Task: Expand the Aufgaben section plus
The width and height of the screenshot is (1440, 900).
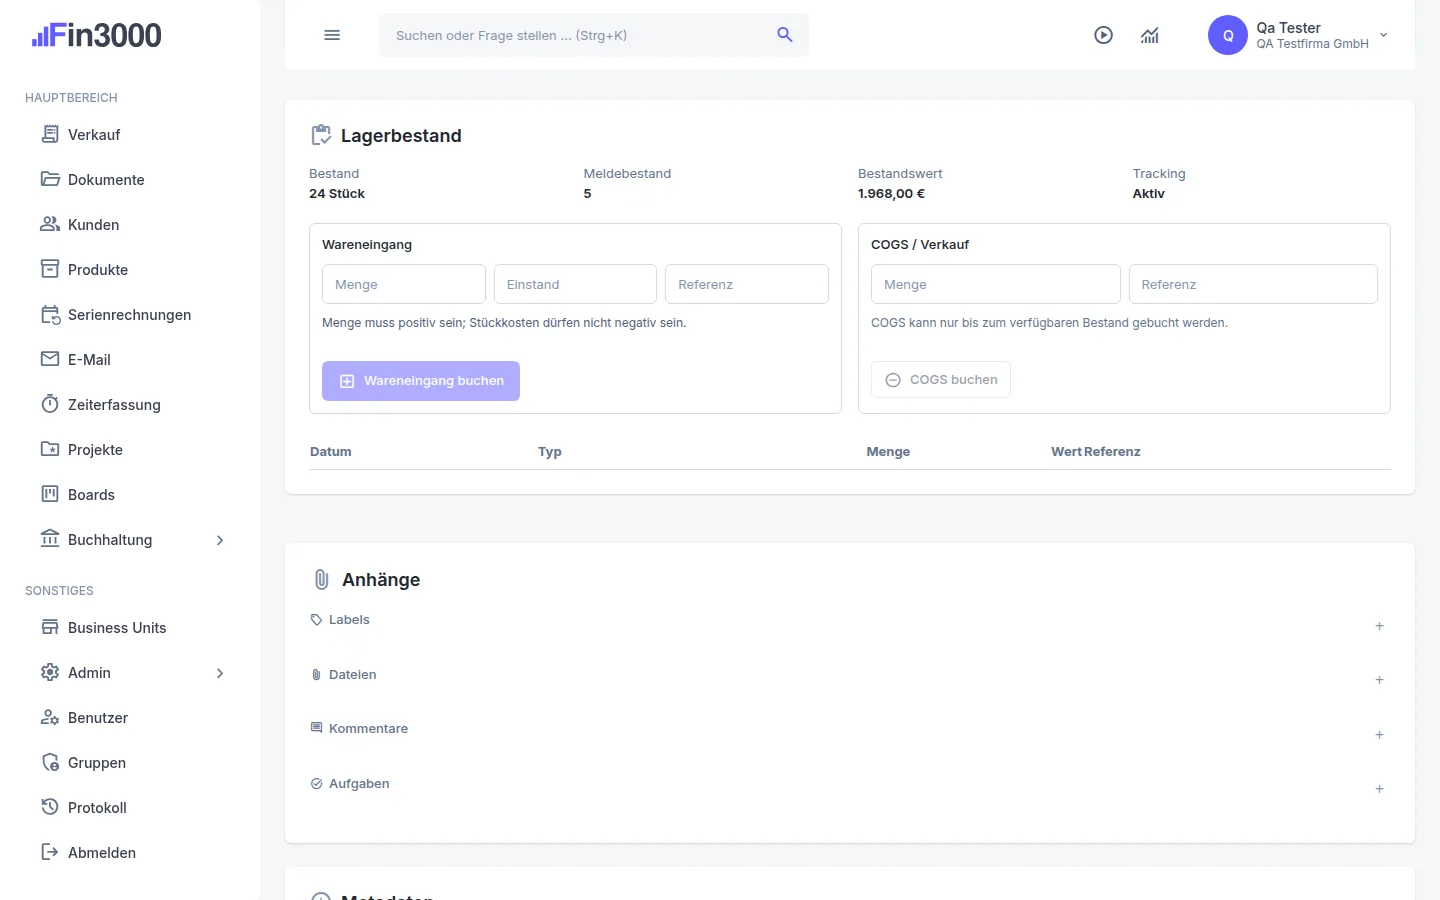Action: click(x=1379, y=789)
